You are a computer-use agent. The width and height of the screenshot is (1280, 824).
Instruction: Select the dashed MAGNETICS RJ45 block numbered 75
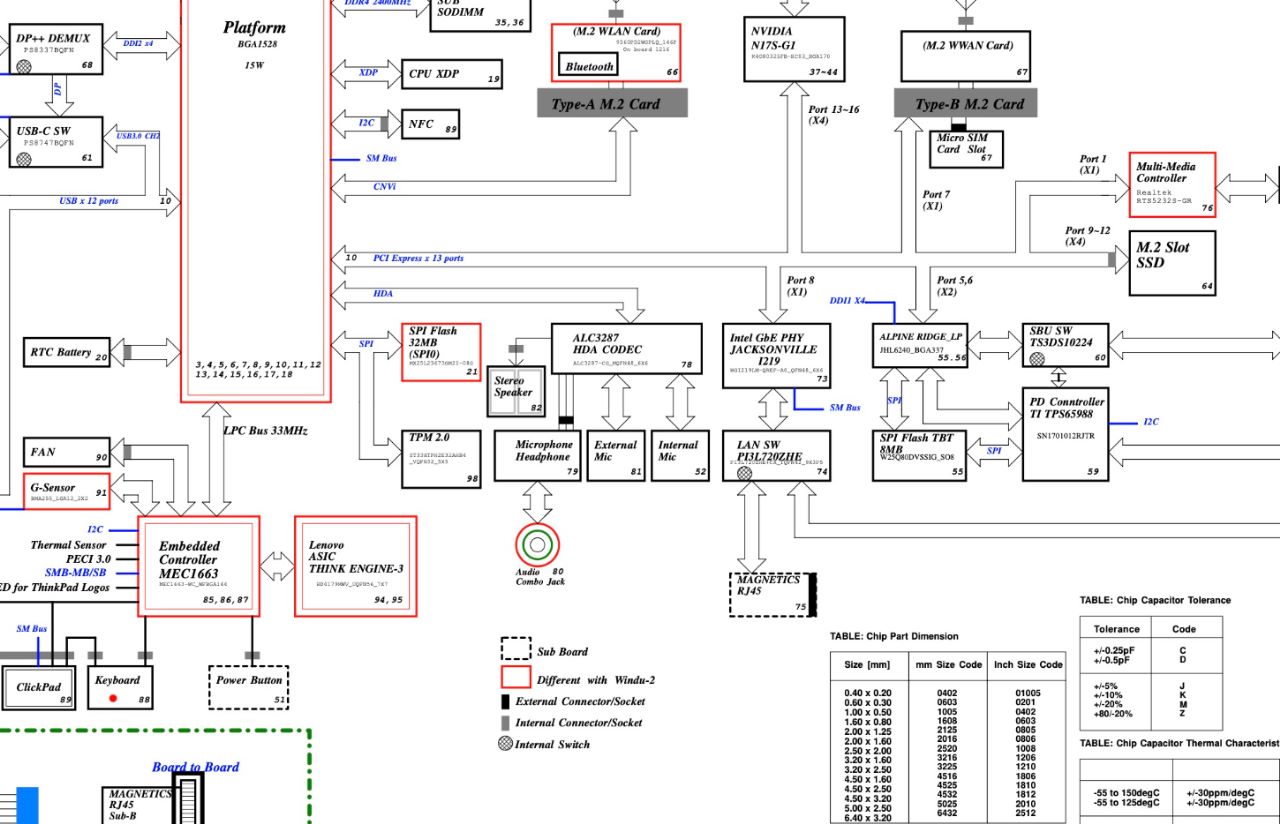pyautogui.click(x=773, y=594)
